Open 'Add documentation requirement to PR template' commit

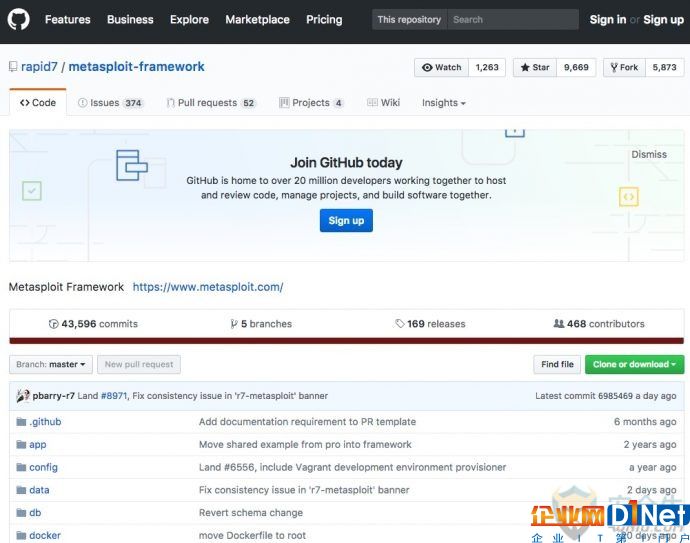tap(307, 422)
